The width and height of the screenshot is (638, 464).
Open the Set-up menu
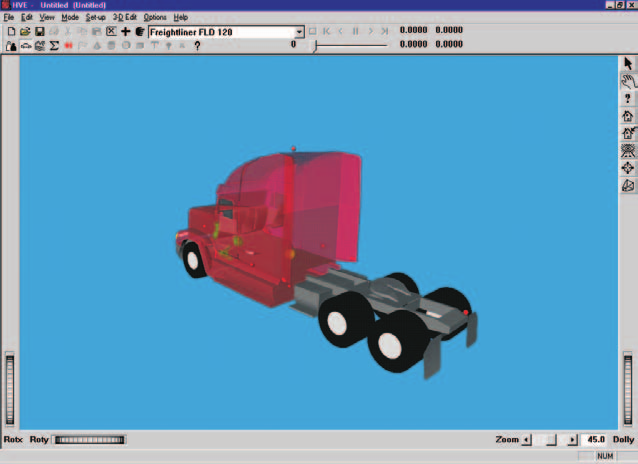click(x=96, y=17)
